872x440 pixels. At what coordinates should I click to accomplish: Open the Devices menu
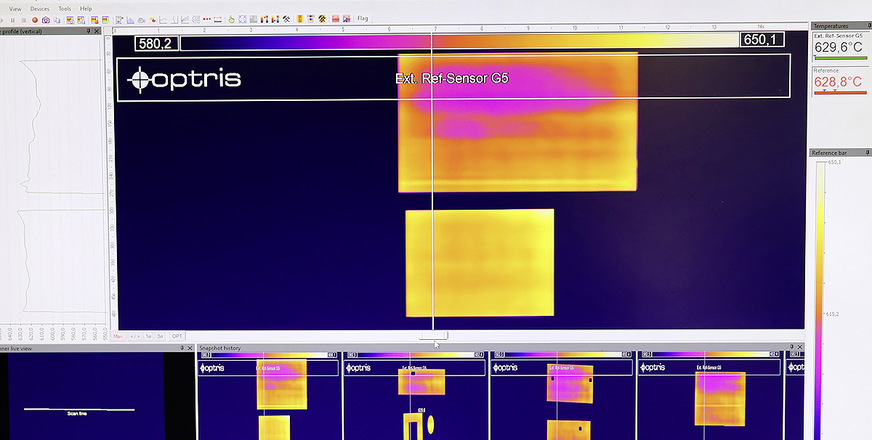point(39,8)
